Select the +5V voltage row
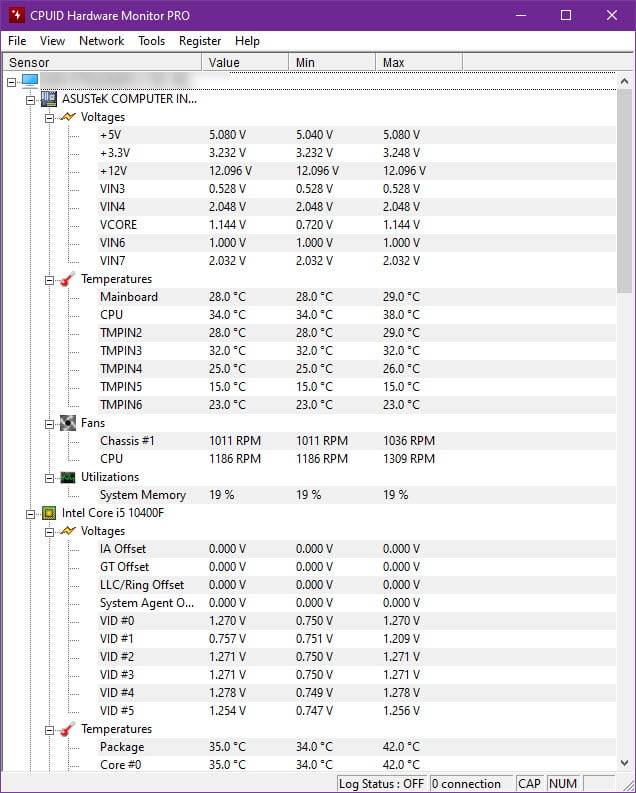This screenshot has height=793, width=636. pos(357,135)
